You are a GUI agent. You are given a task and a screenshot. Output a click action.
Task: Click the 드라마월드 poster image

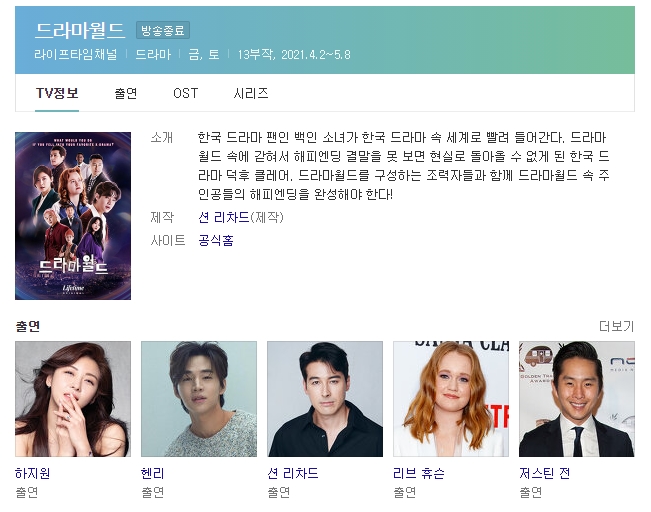(73, 216)
